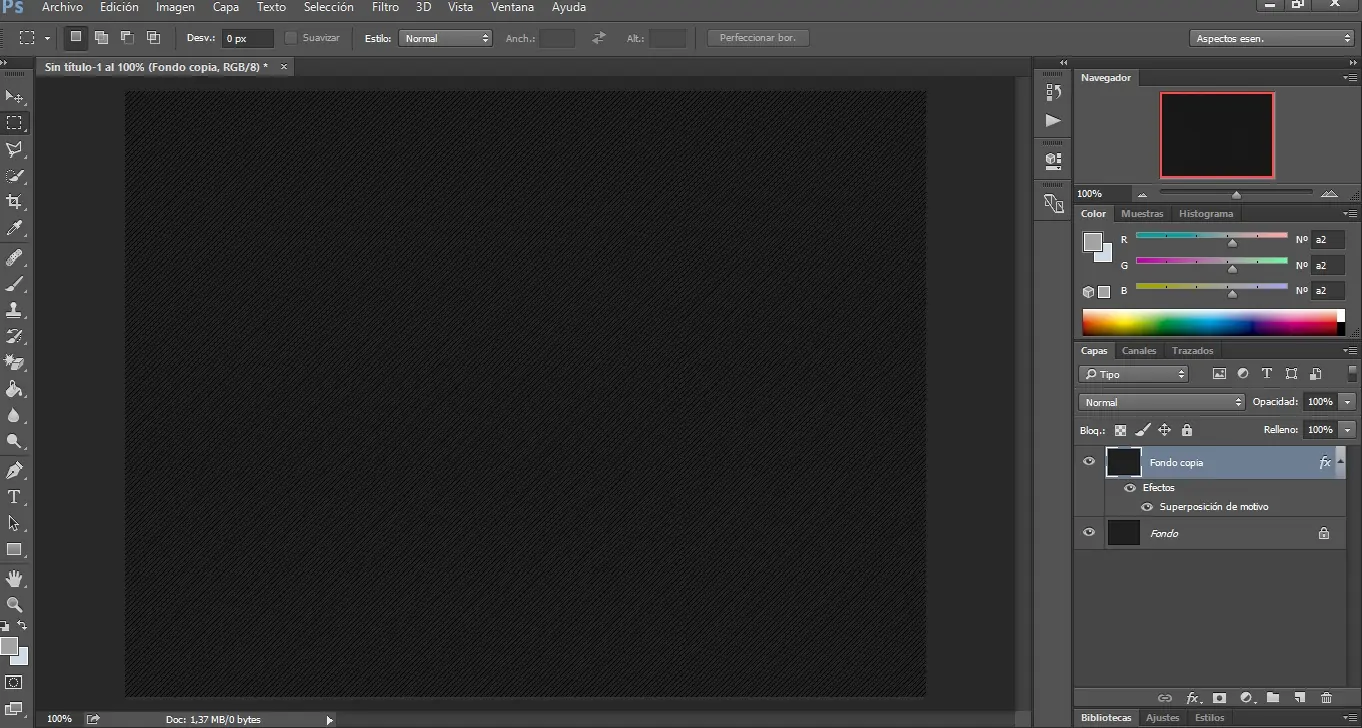Select the Eyedropper tool
The image size is (1362, 728).
coord(14,229)
